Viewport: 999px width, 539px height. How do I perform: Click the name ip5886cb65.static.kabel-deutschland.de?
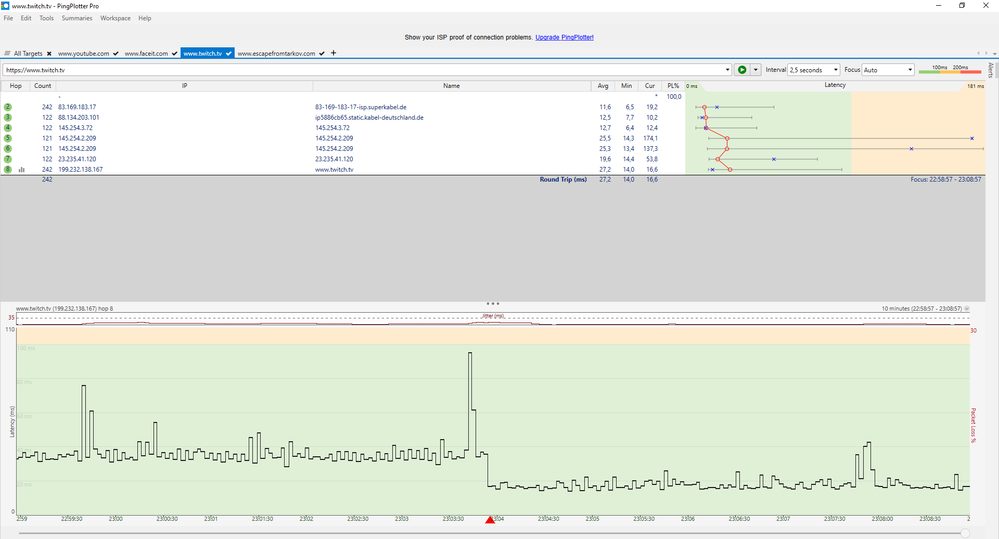tap(369, 117)
